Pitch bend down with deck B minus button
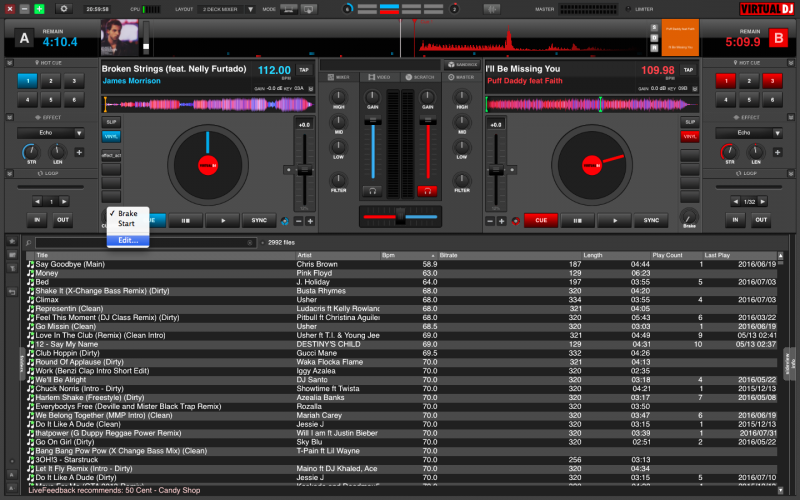Screen dimensions: 800x500 pos(490,221)
